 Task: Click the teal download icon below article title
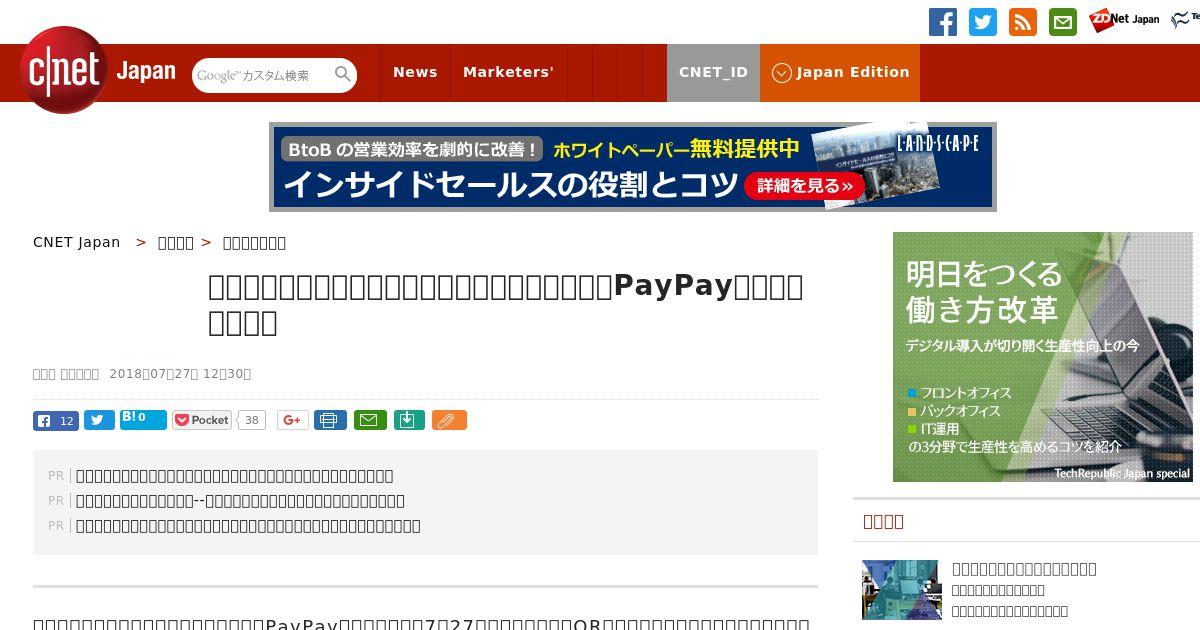pyautogui.click(x=408, y=421)
